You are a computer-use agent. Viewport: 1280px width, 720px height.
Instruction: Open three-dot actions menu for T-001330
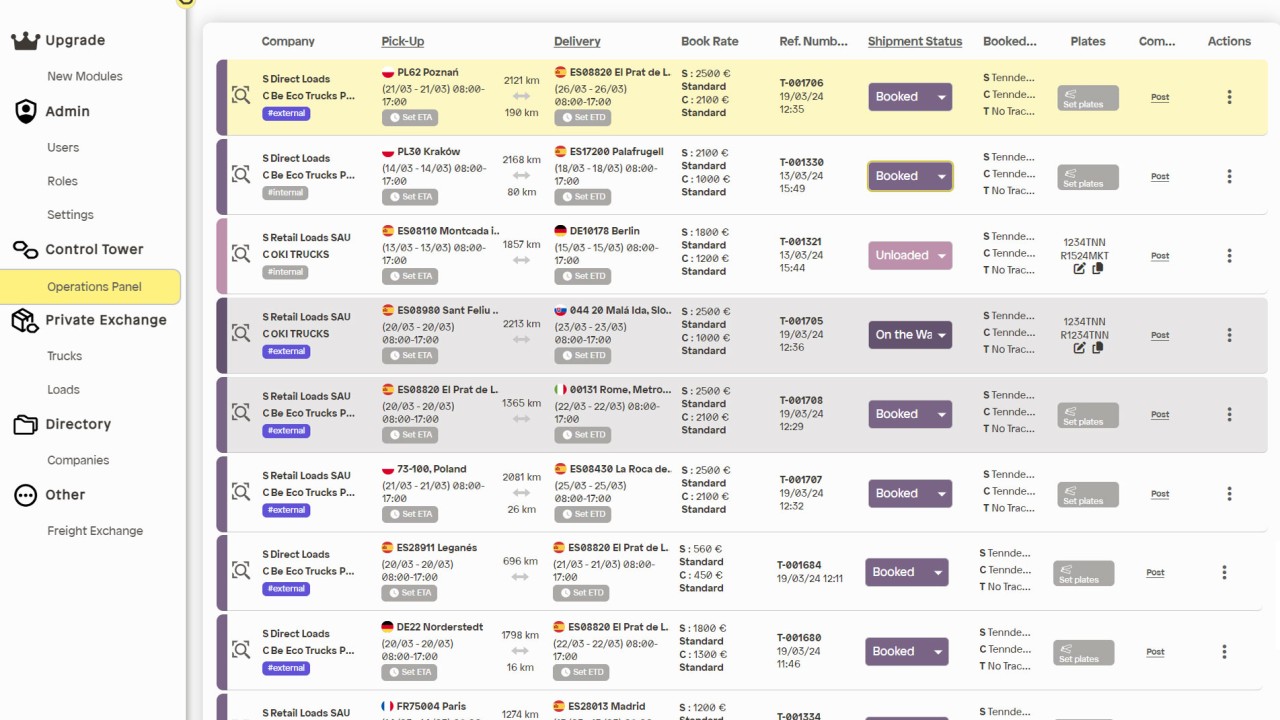pyautogui.click(x=1229, y=177)
